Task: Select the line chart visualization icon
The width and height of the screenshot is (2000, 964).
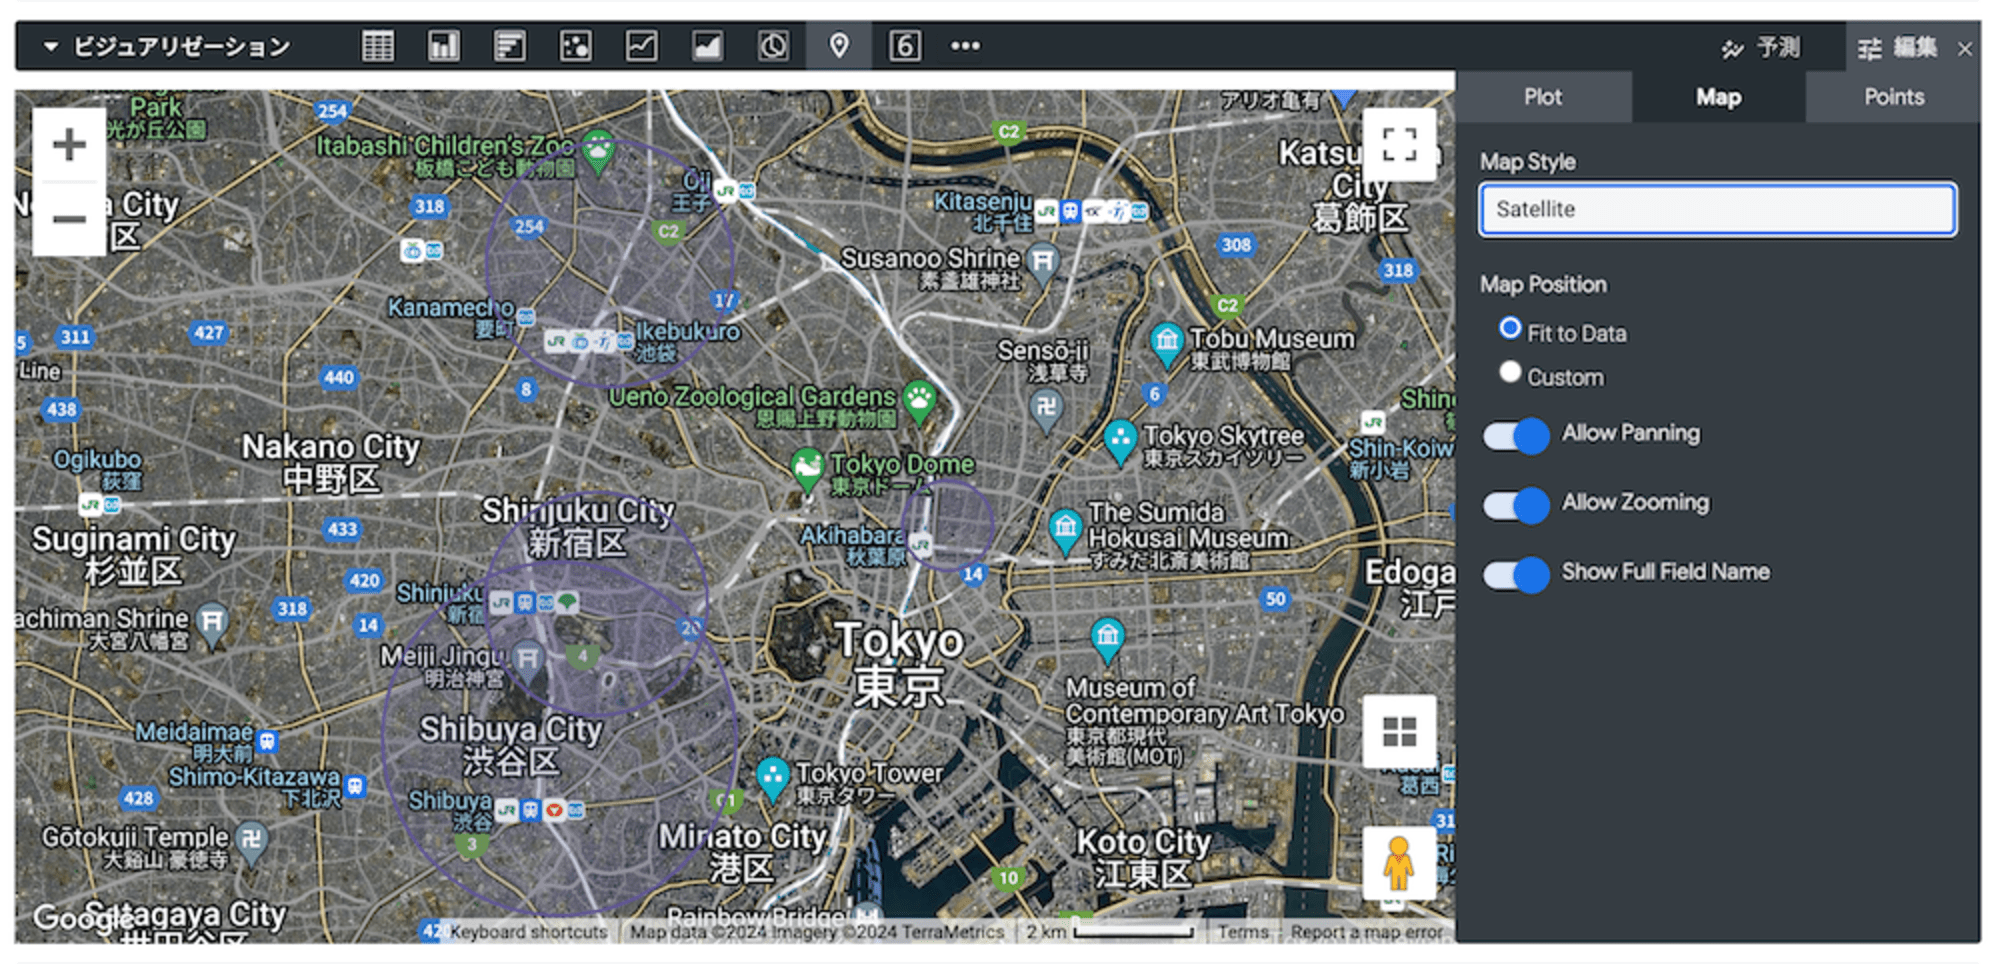Action: pos(642,46)
